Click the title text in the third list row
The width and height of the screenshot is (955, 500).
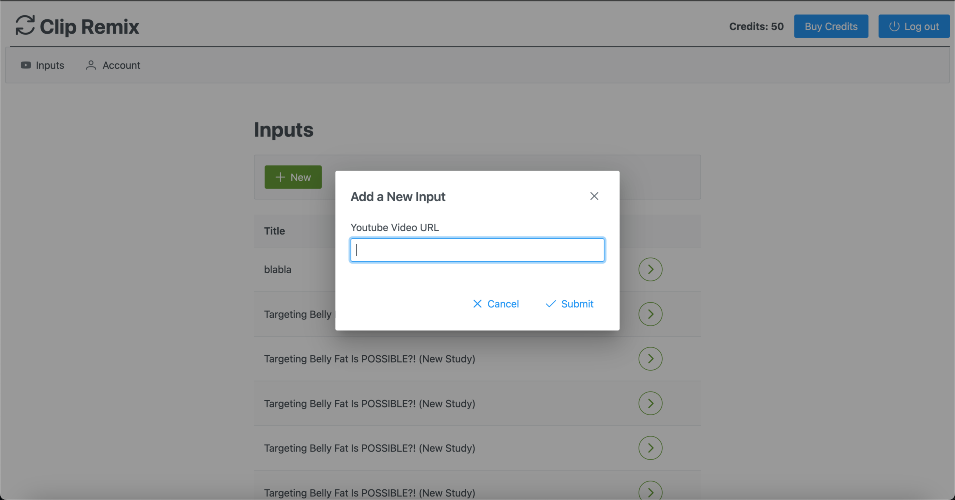click(369, 359)
